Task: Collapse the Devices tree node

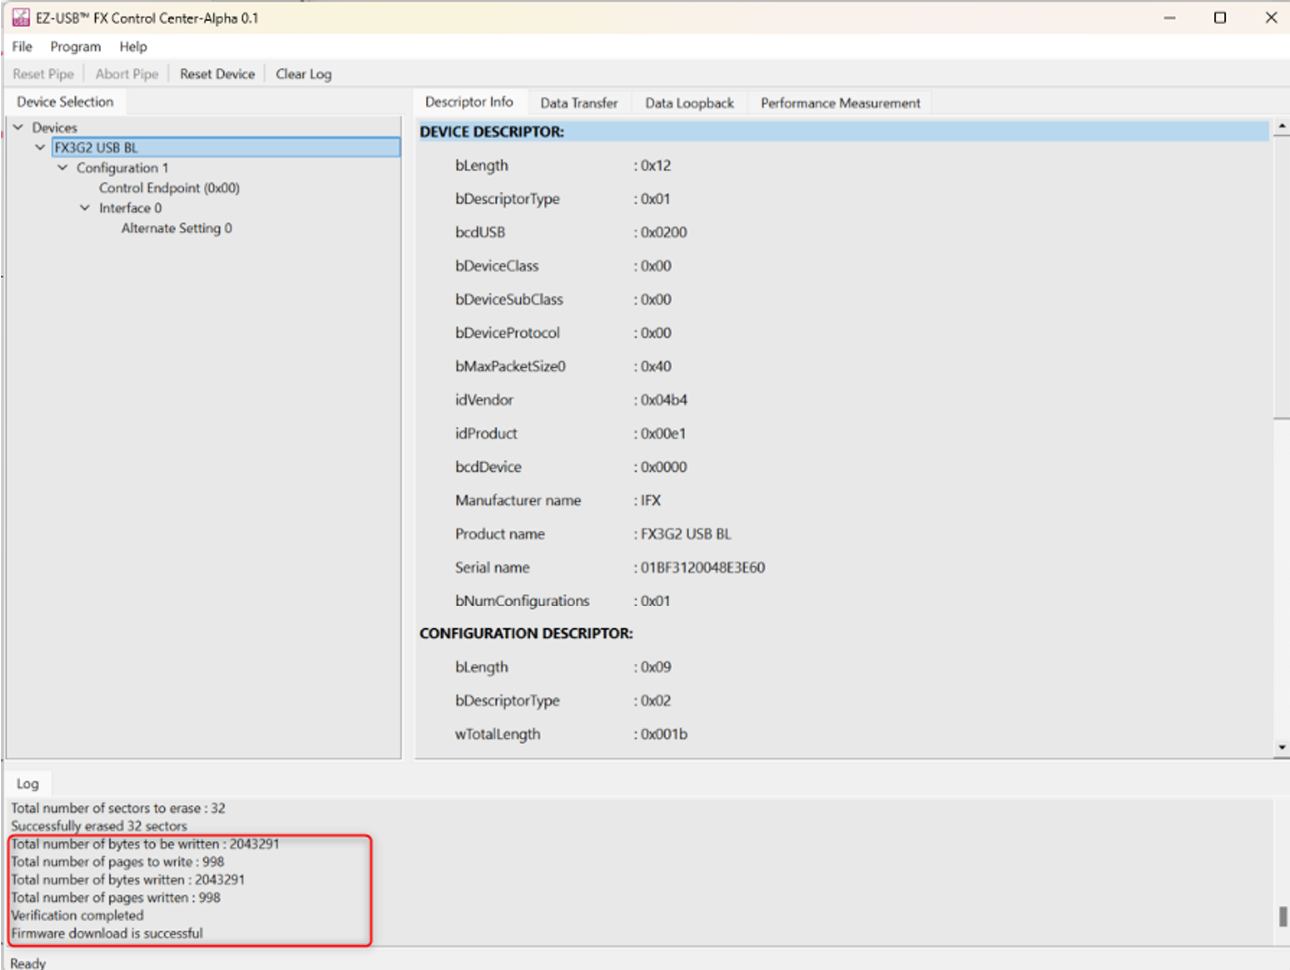Action: (x=18, y=127)
